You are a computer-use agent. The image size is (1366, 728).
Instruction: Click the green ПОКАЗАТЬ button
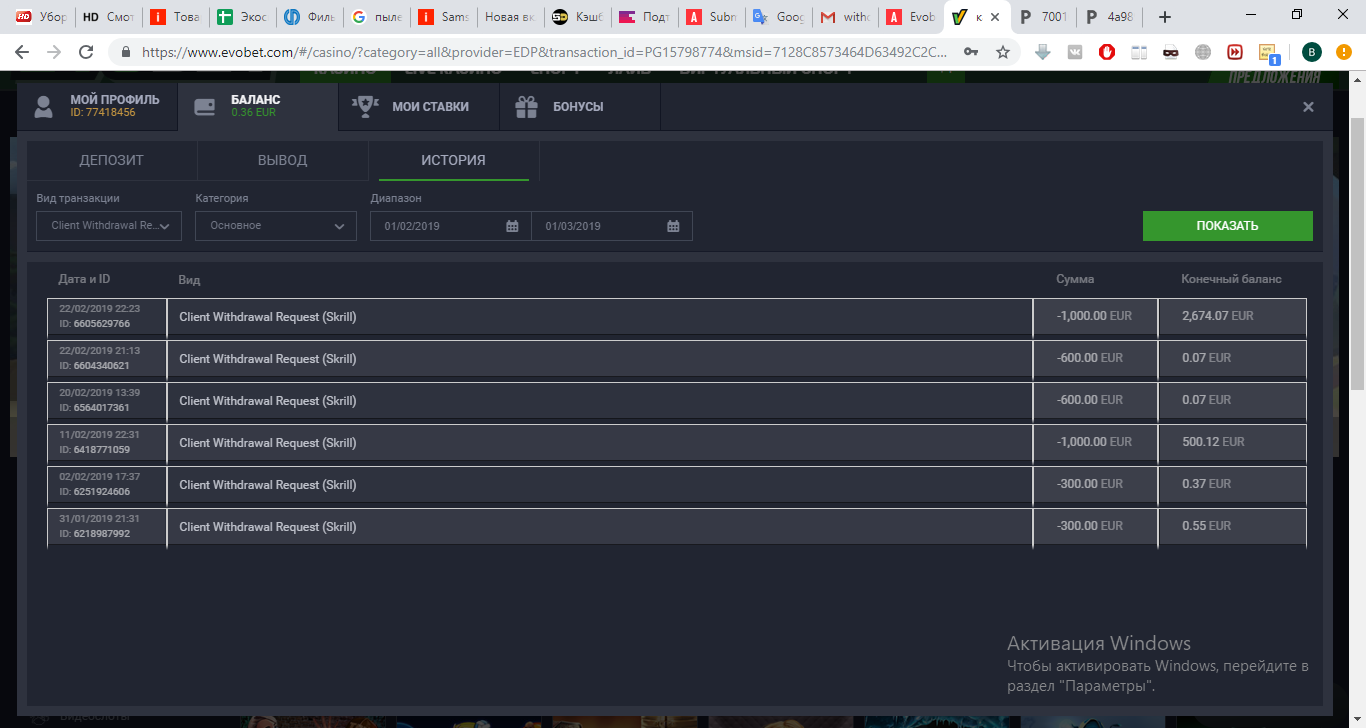(1227, 226)
